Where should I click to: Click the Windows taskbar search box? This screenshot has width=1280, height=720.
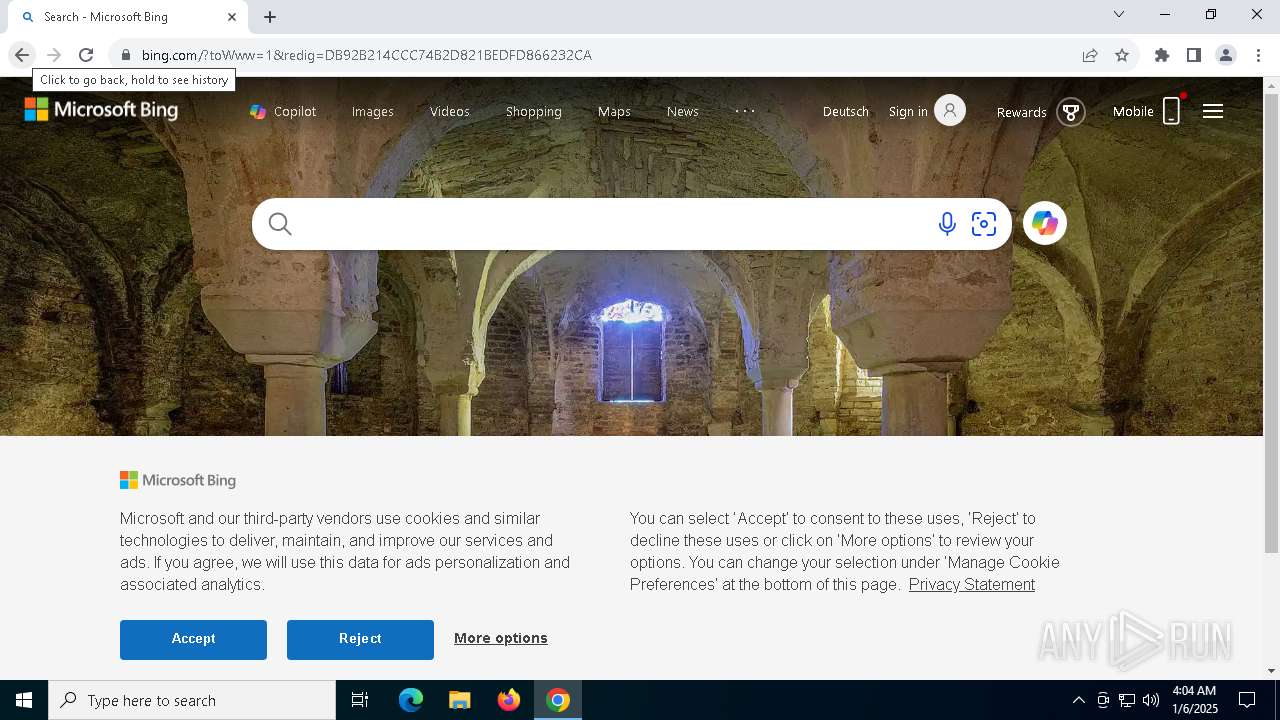click(192, 700)
